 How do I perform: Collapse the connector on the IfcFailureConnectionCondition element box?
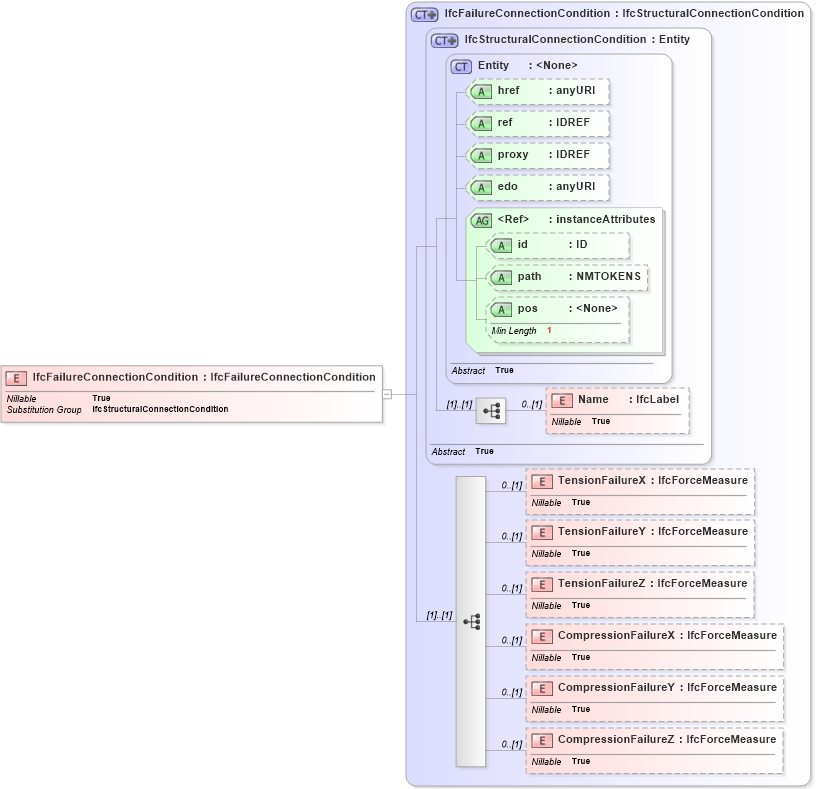pyautogui.click(x=387, y=393)
